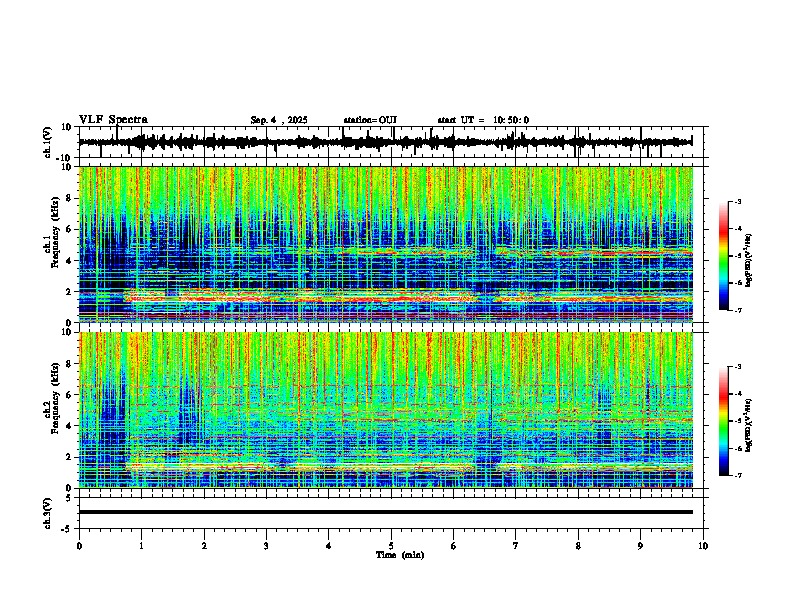792x612 pixels.
Task: Click the '-7' label on ch.2 colorbar
Action: tap(737, 475)
